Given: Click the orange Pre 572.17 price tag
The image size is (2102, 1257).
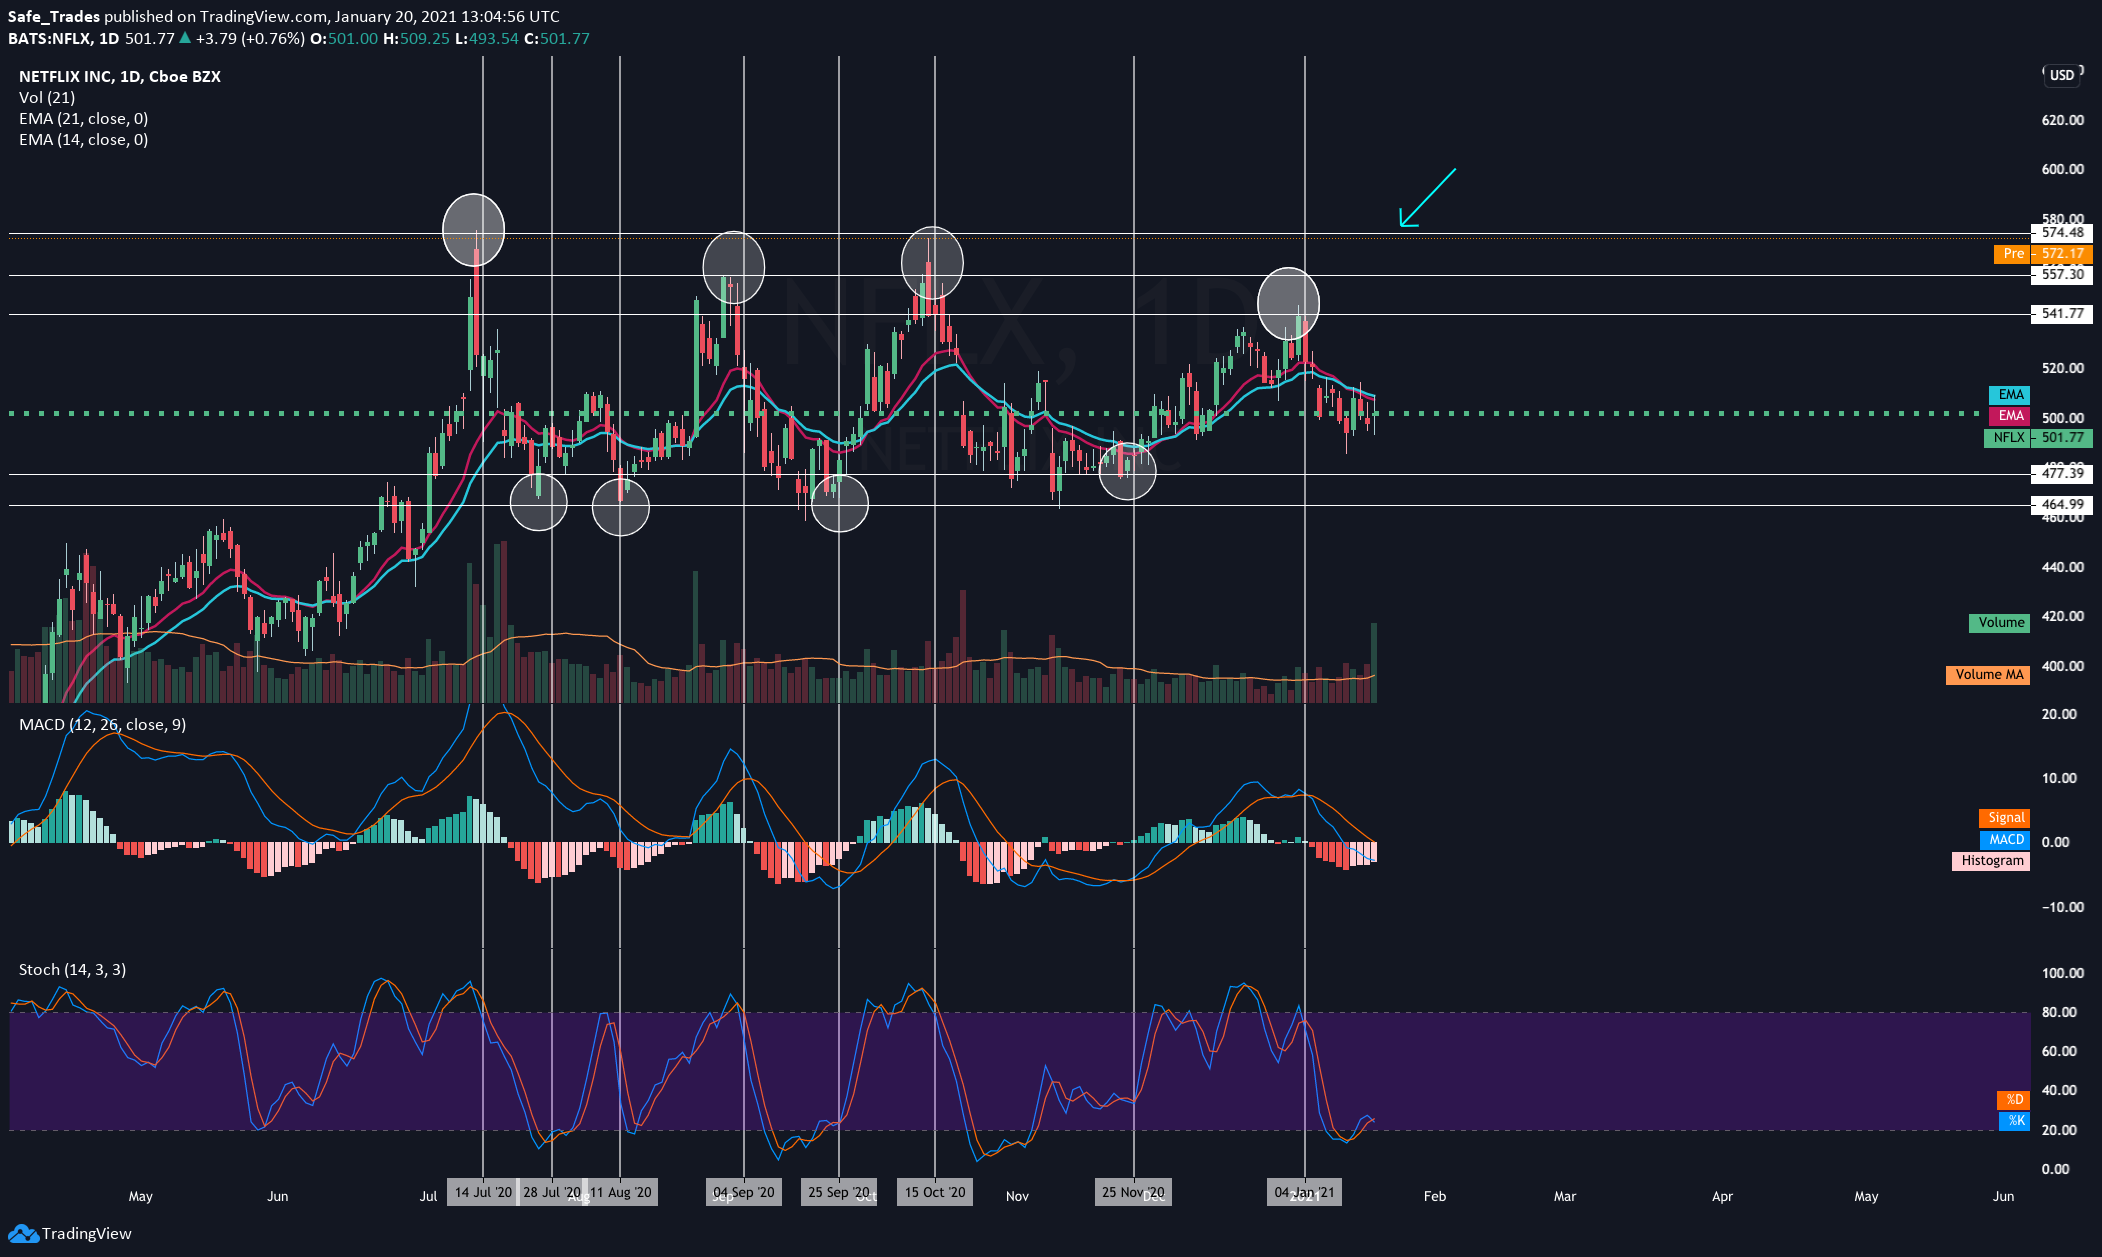Looking at the screenshot, I should point(2043,254).
